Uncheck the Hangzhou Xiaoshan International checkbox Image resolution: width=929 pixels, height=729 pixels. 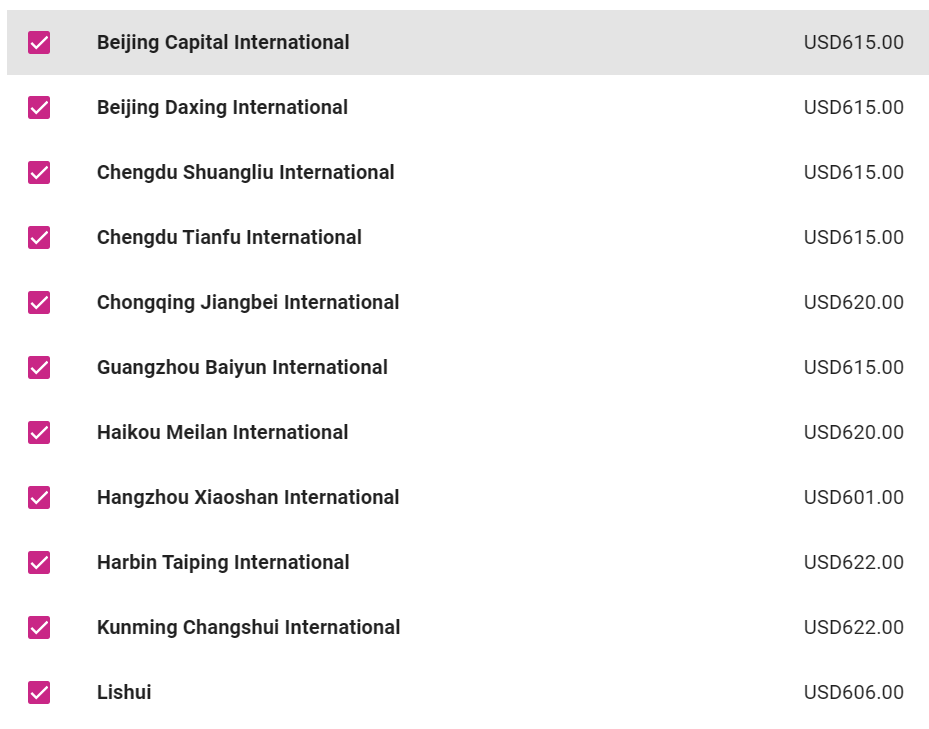pyautogui.click(x=39, y=497)
